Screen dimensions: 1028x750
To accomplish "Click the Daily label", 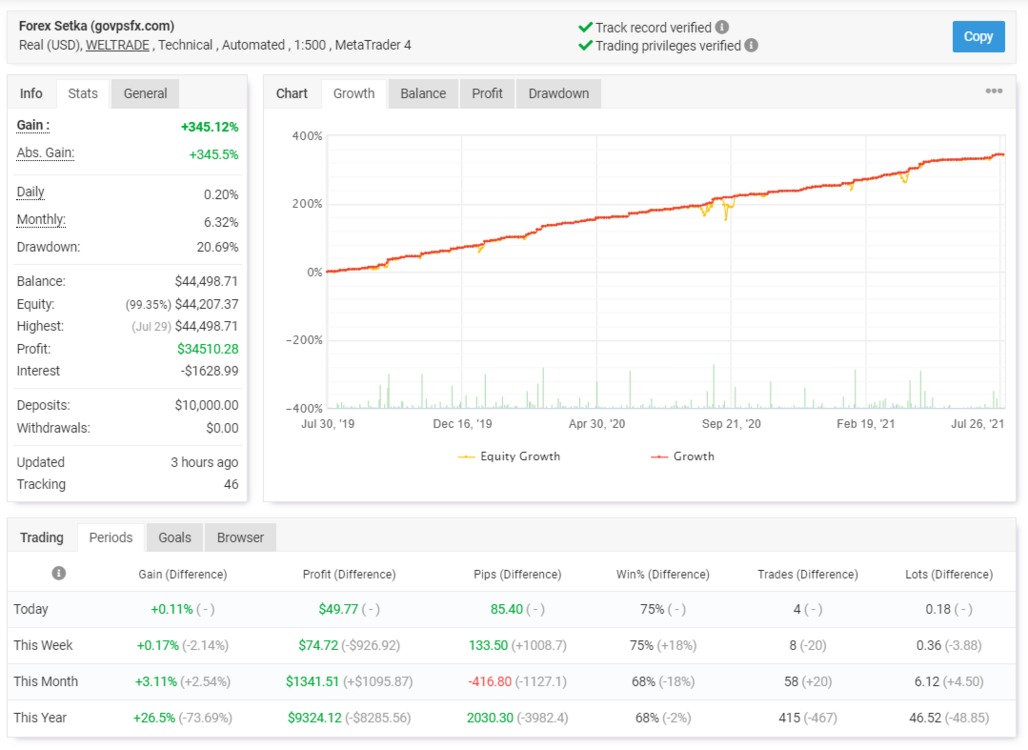I will pos(30,192).
